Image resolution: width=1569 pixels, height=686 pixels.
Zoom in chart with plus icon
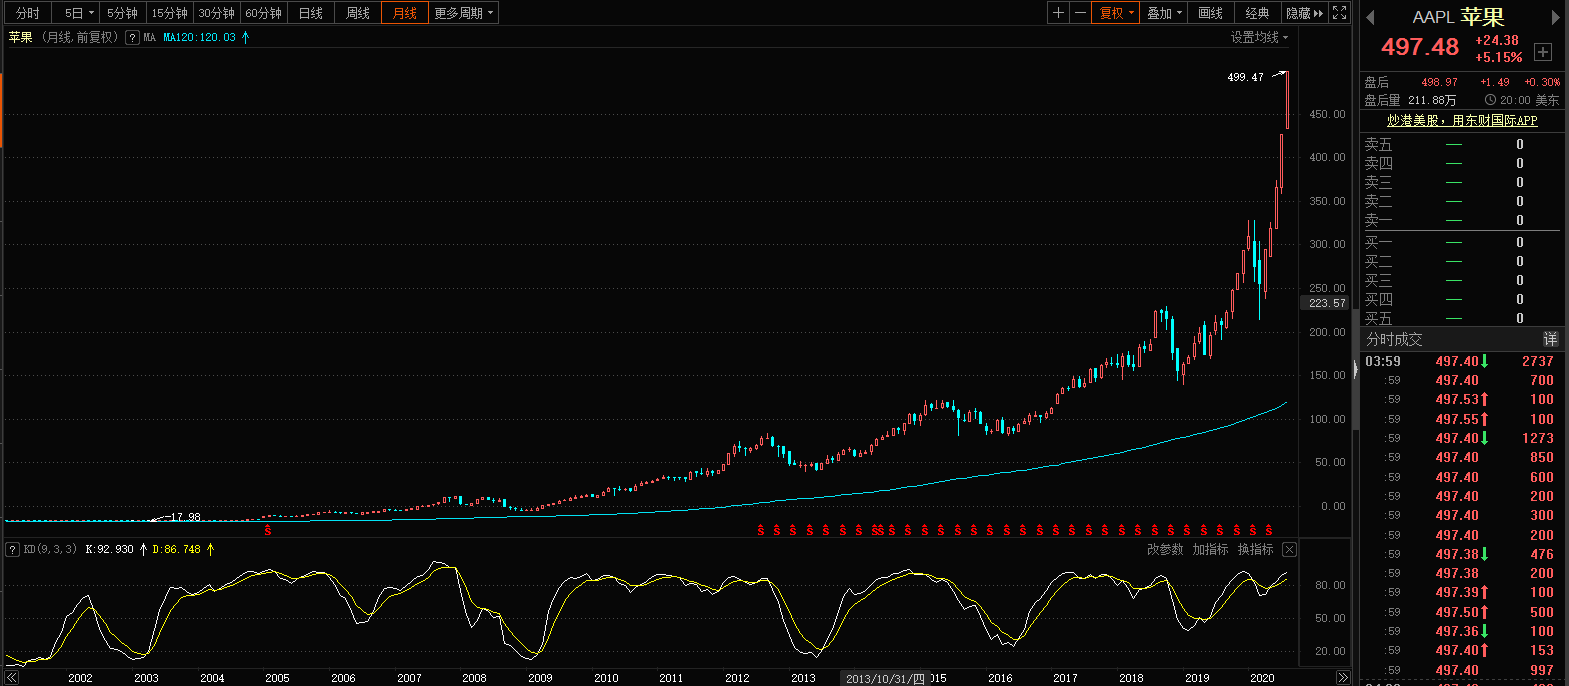pyautogui.click(x=1058, y=13)
